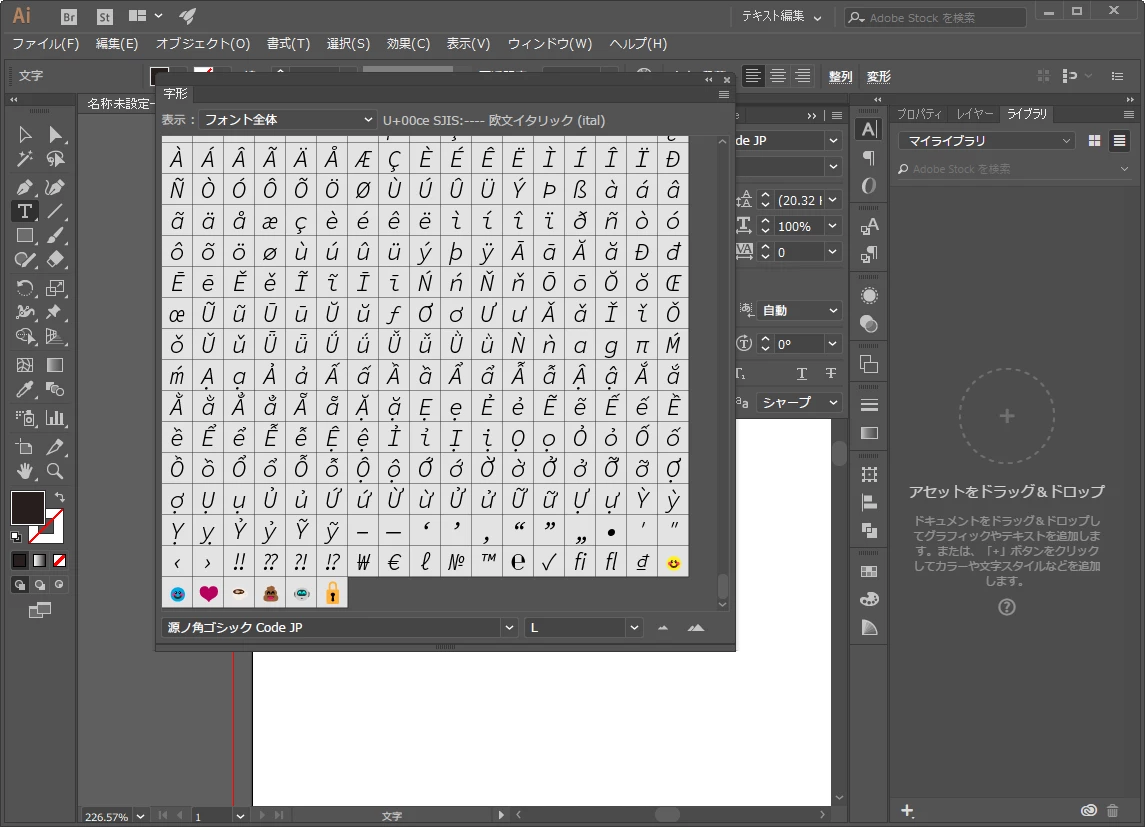Select the Selection tool arrow
The image size is (1145, 827).
[24, 134]
